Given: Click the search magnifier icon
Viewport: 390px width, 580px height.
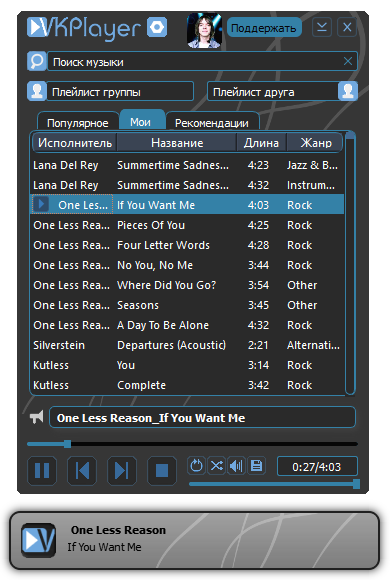Looking at the screenshot, I should tap(37, 61).
